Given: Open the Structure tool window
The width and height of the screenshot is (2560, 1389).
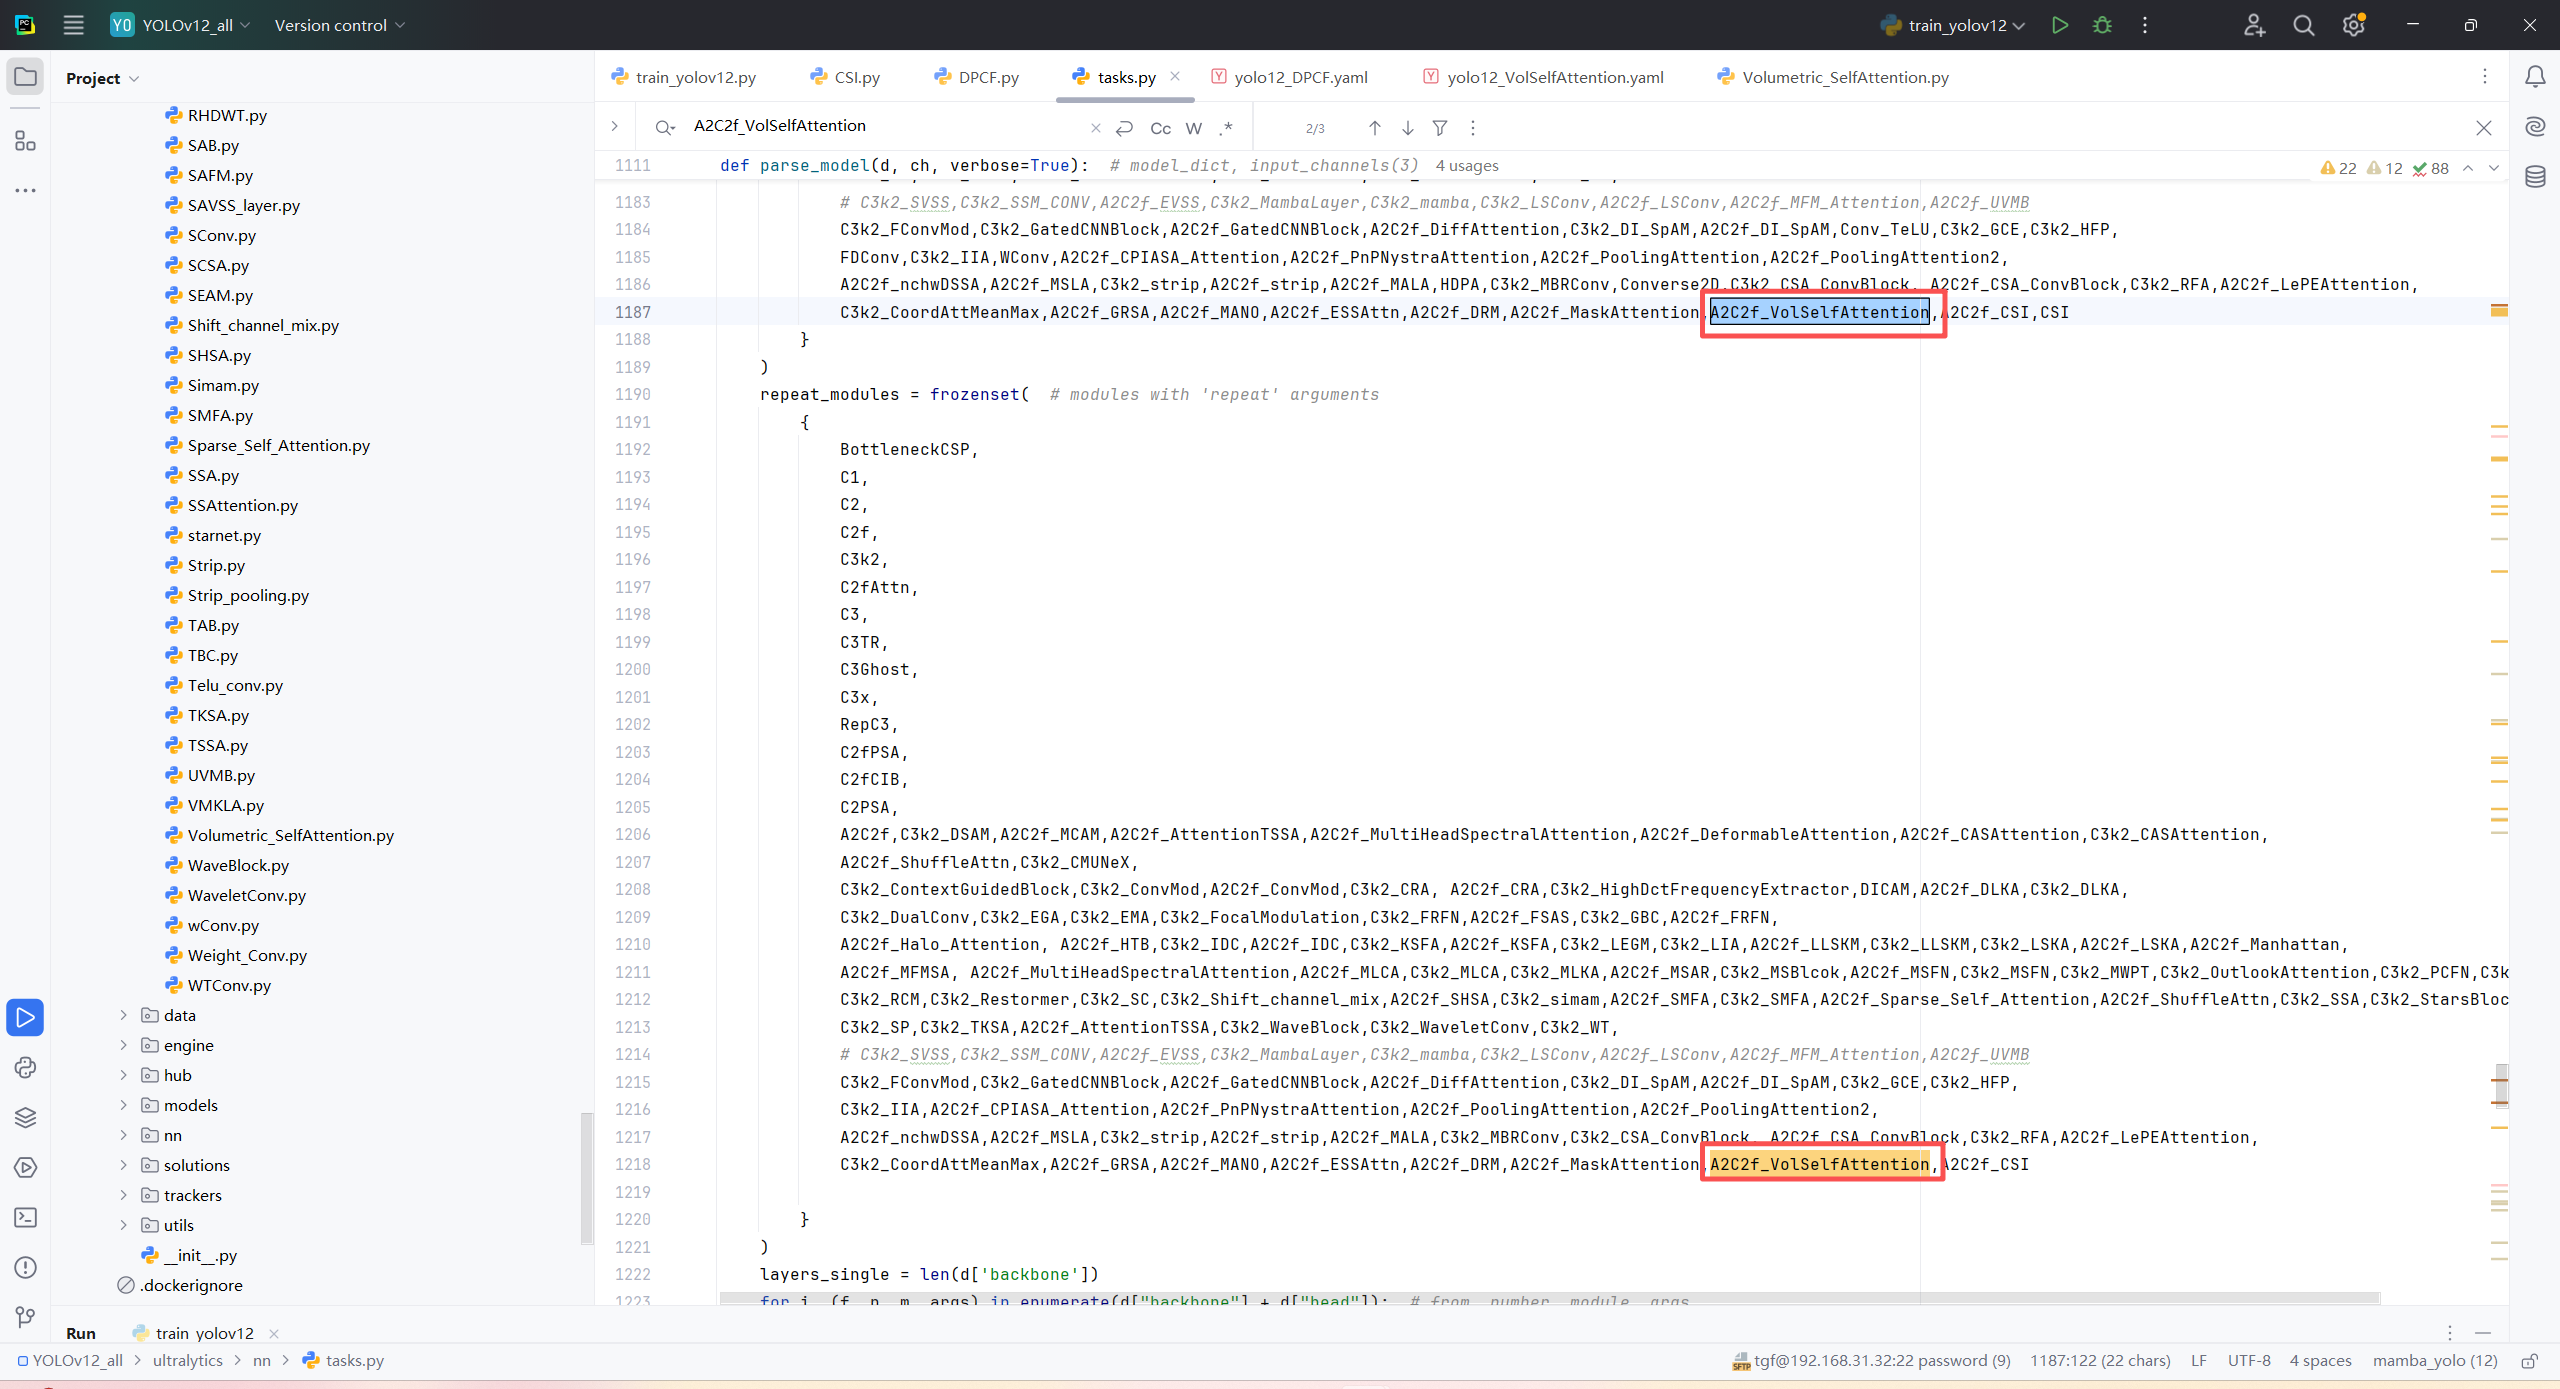Looking at the screenshot, I should (x=26, y=141).
